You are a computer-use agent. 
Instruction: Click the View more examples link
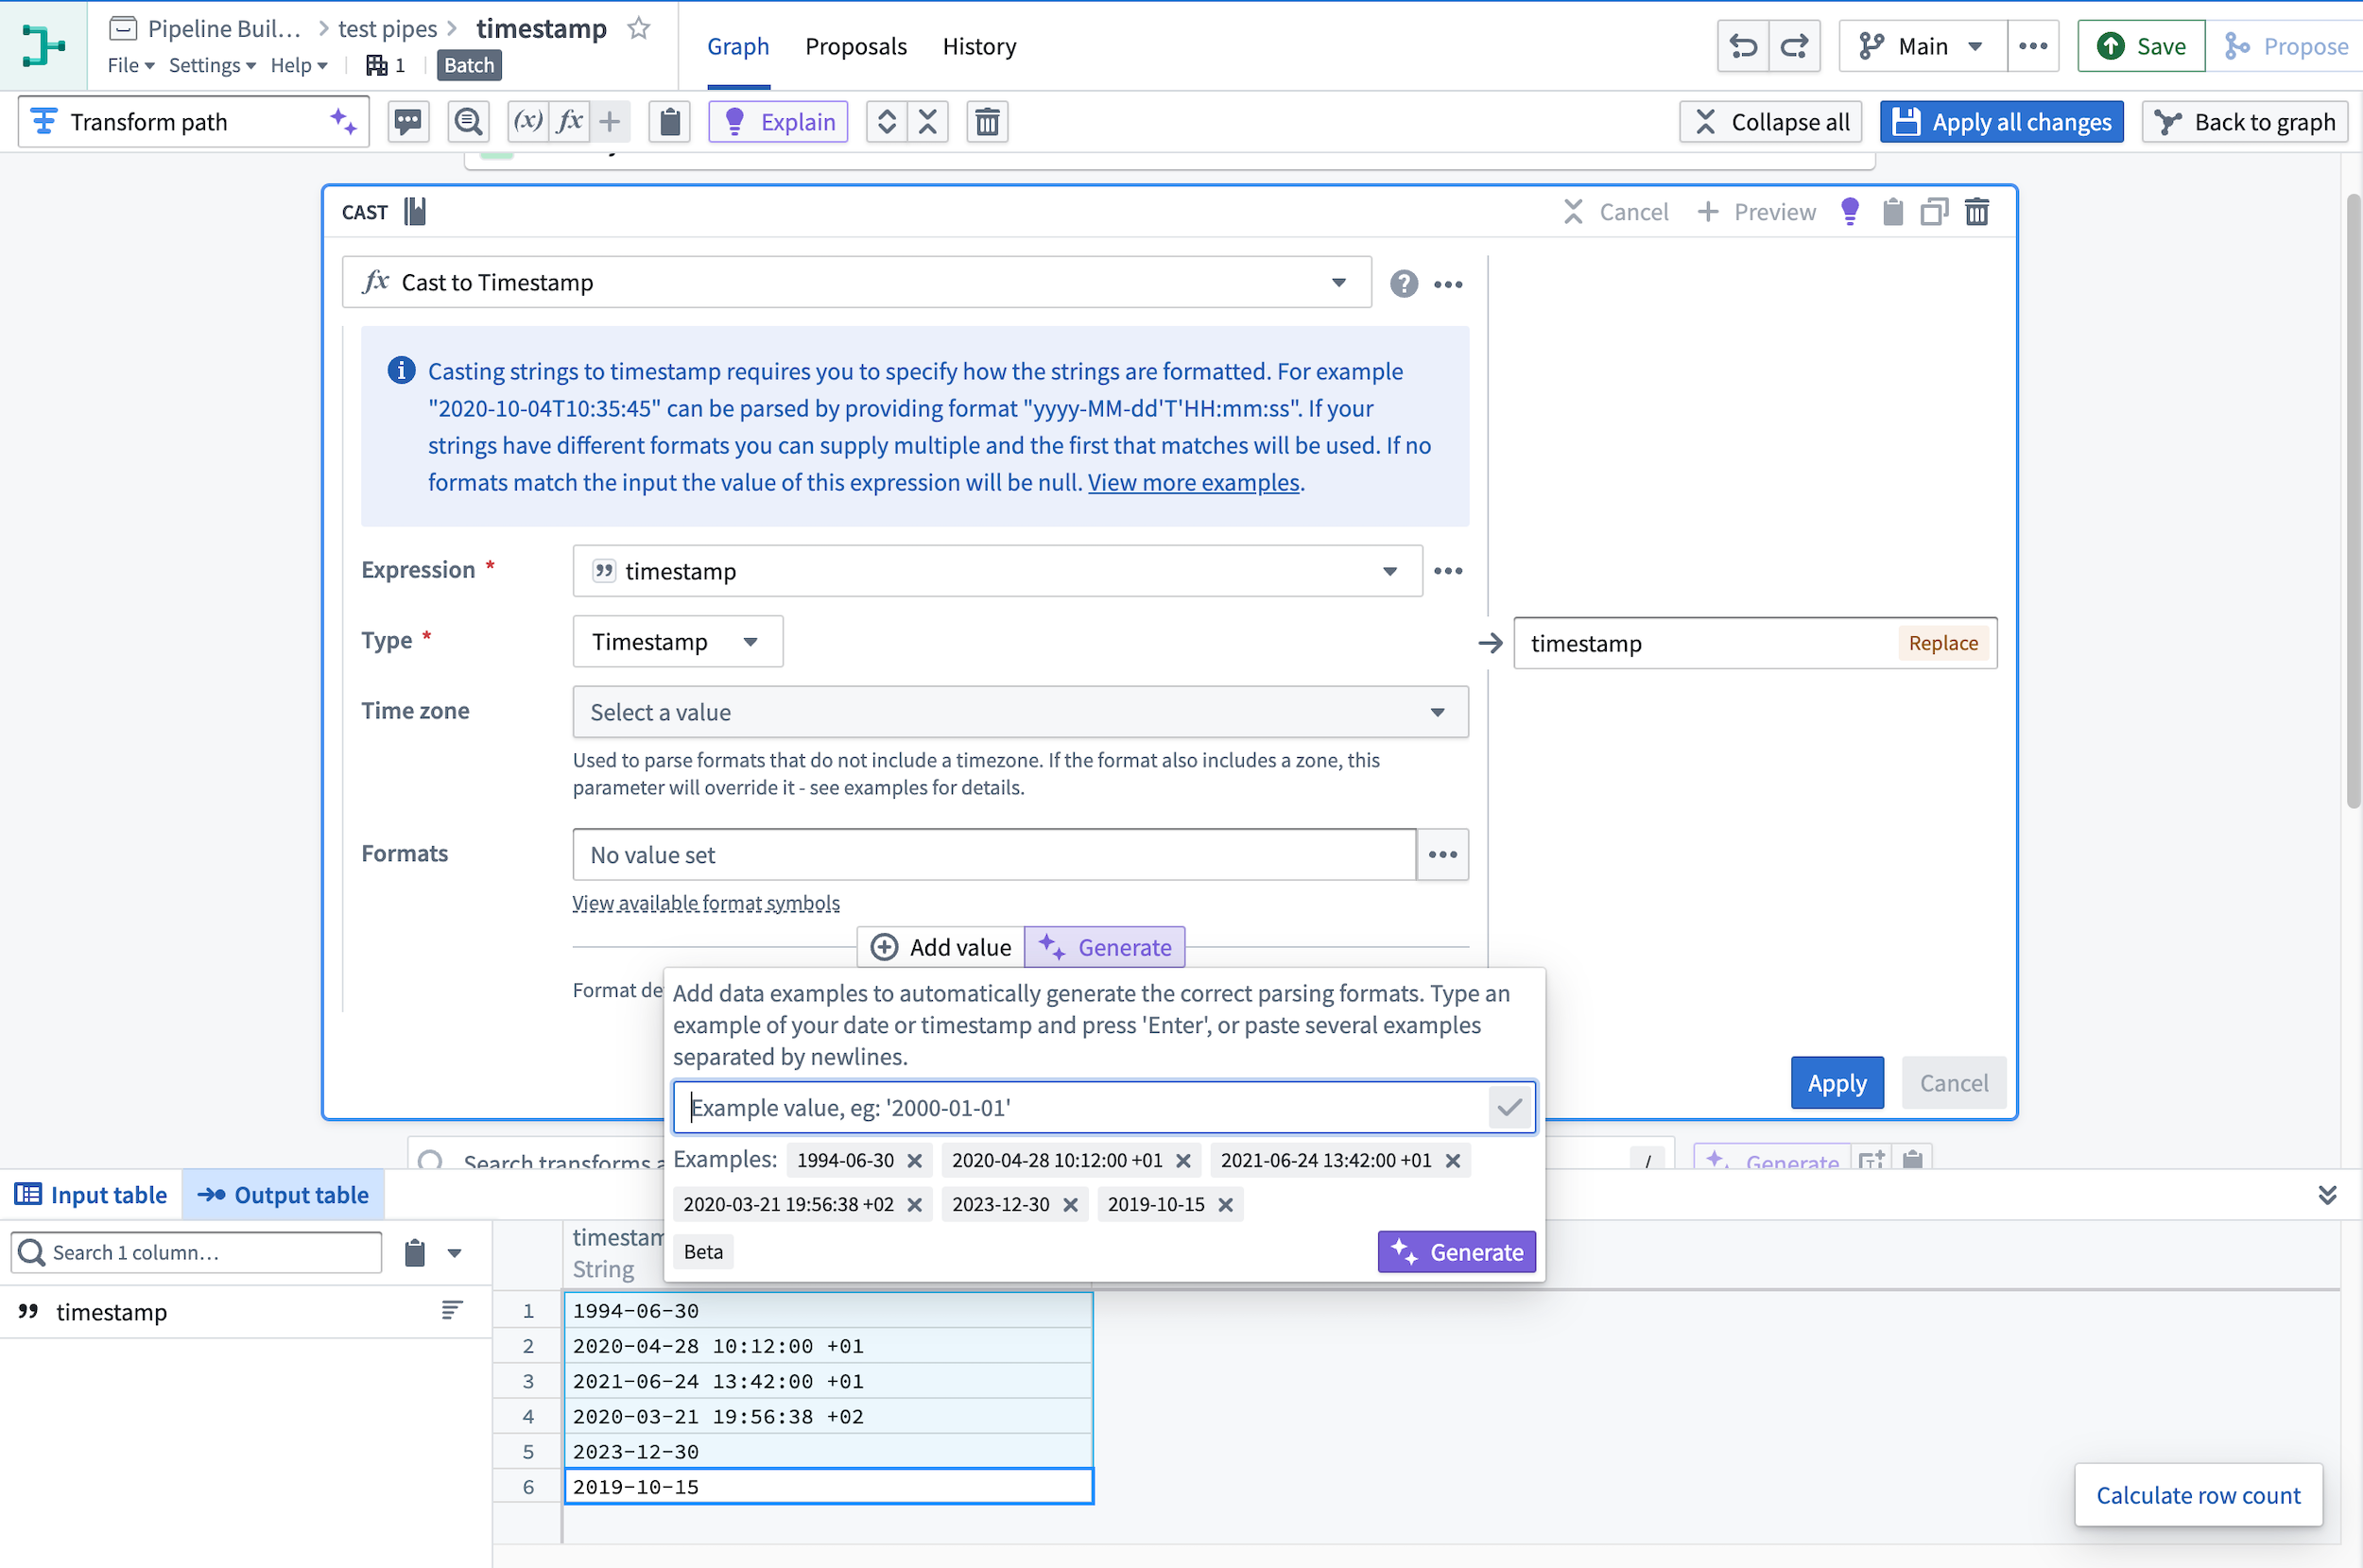[1194, 481]
